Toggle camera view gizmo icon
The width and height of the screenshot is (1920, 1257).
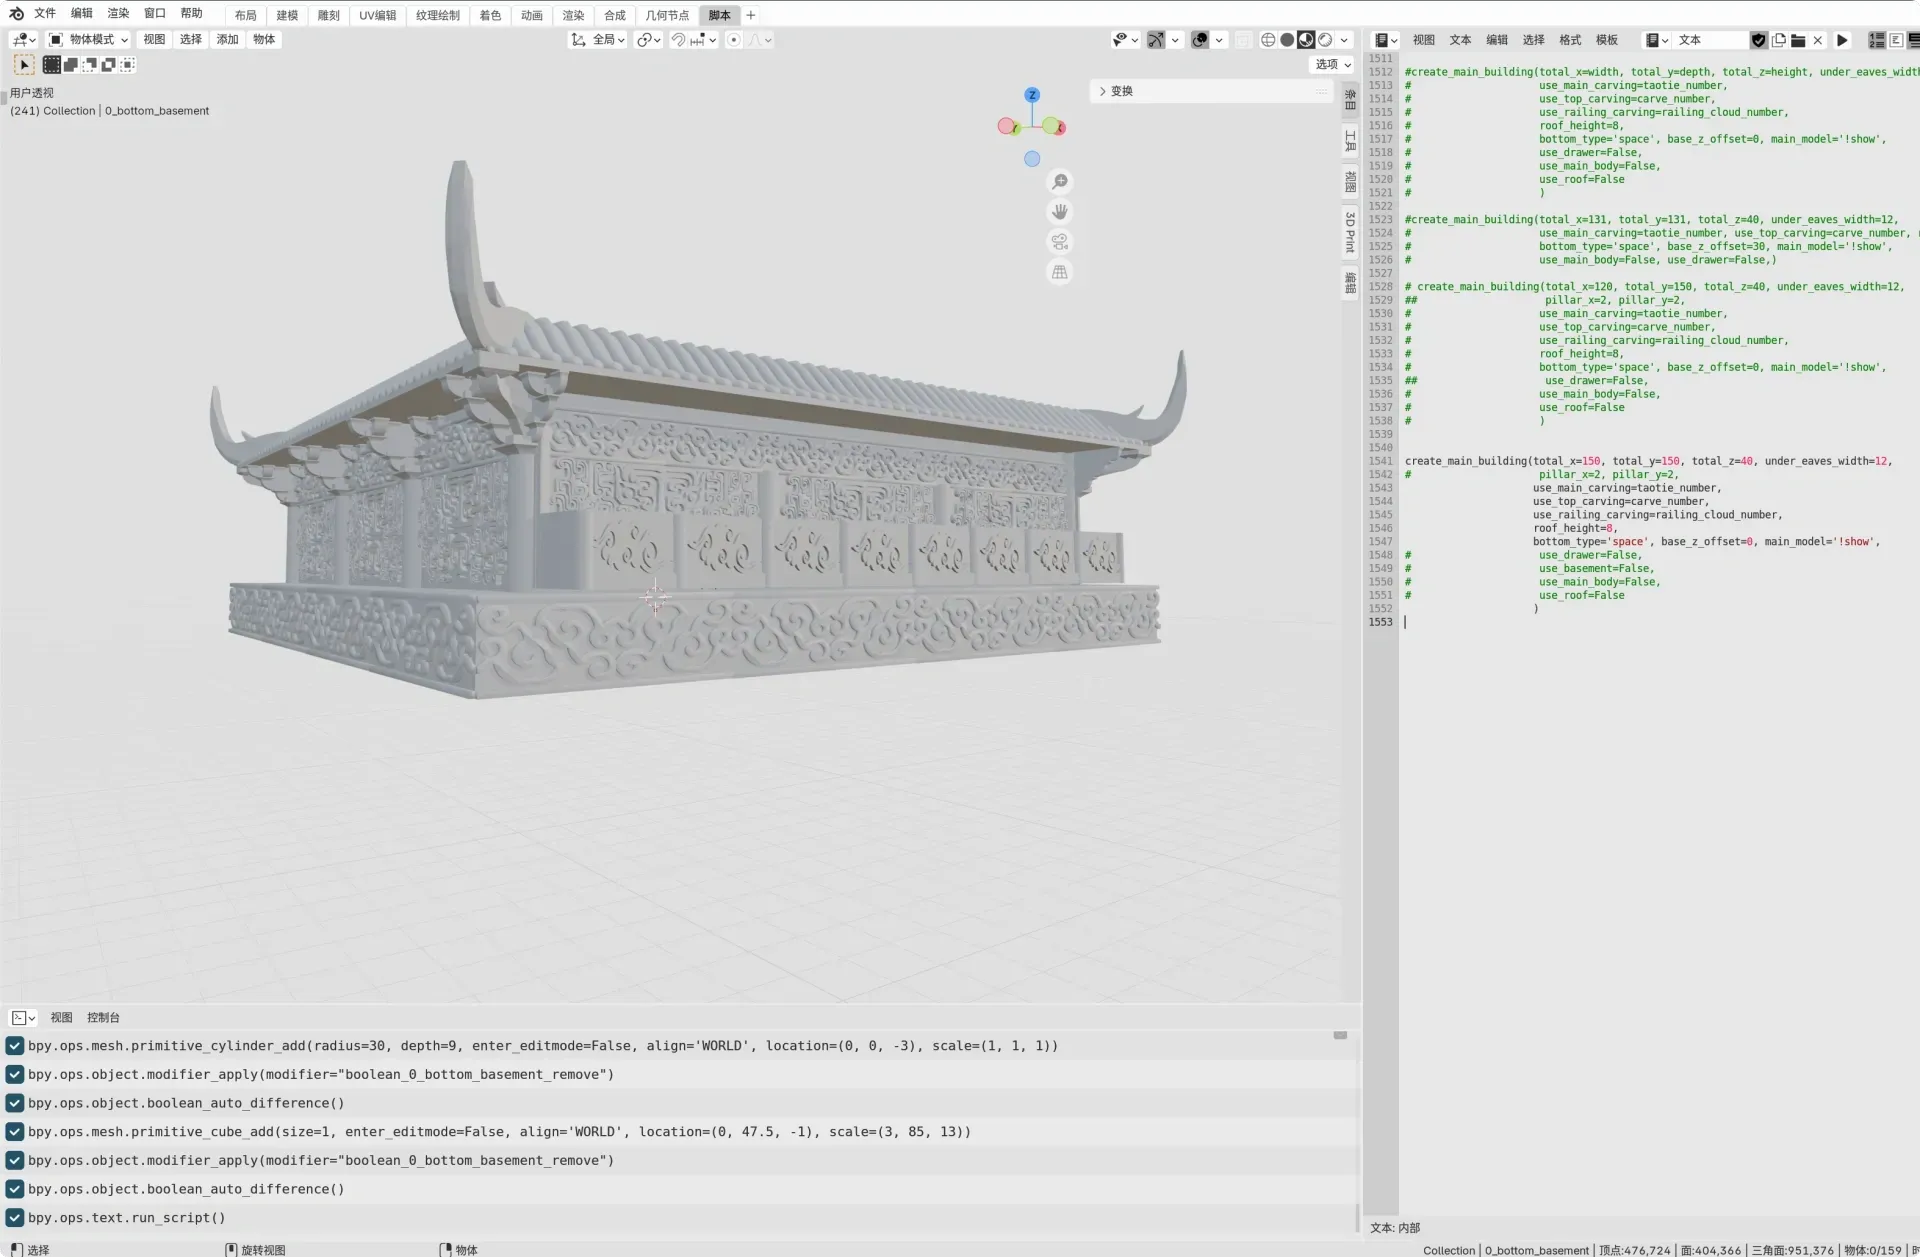1059,241
